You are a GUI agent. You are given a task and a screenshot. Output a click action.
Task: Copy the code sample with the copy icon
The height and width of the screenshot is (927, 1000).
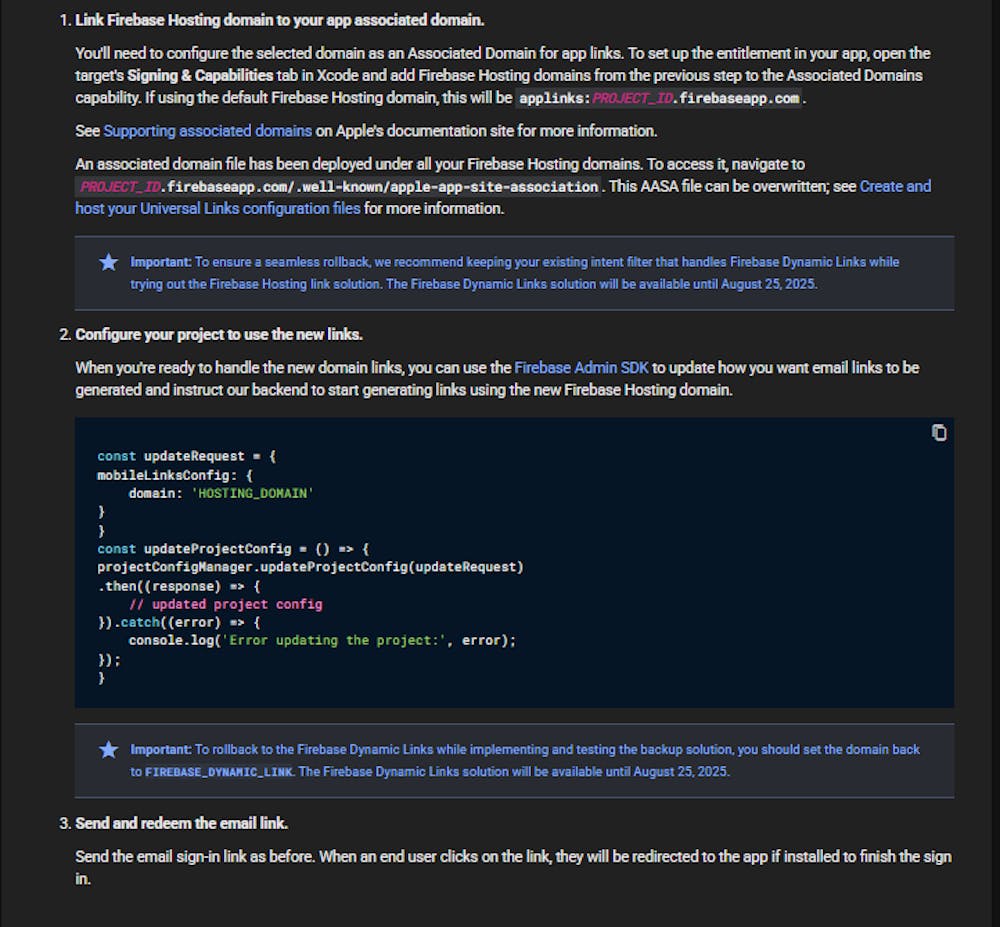pos(939,433)
